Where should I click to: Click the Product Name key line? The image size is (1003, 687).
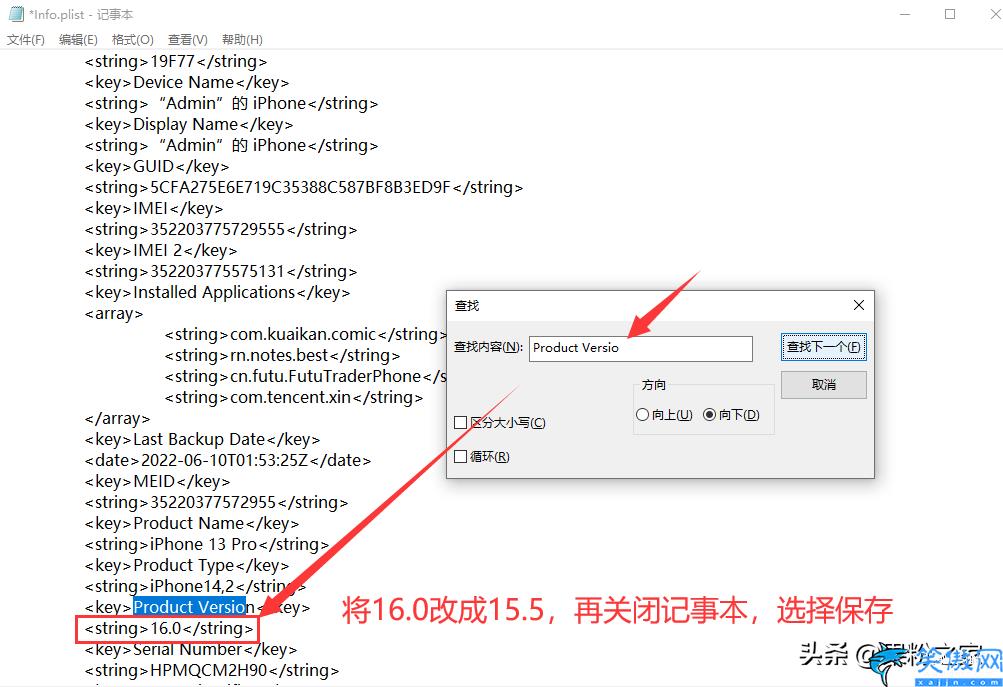(x=192, y=523)
